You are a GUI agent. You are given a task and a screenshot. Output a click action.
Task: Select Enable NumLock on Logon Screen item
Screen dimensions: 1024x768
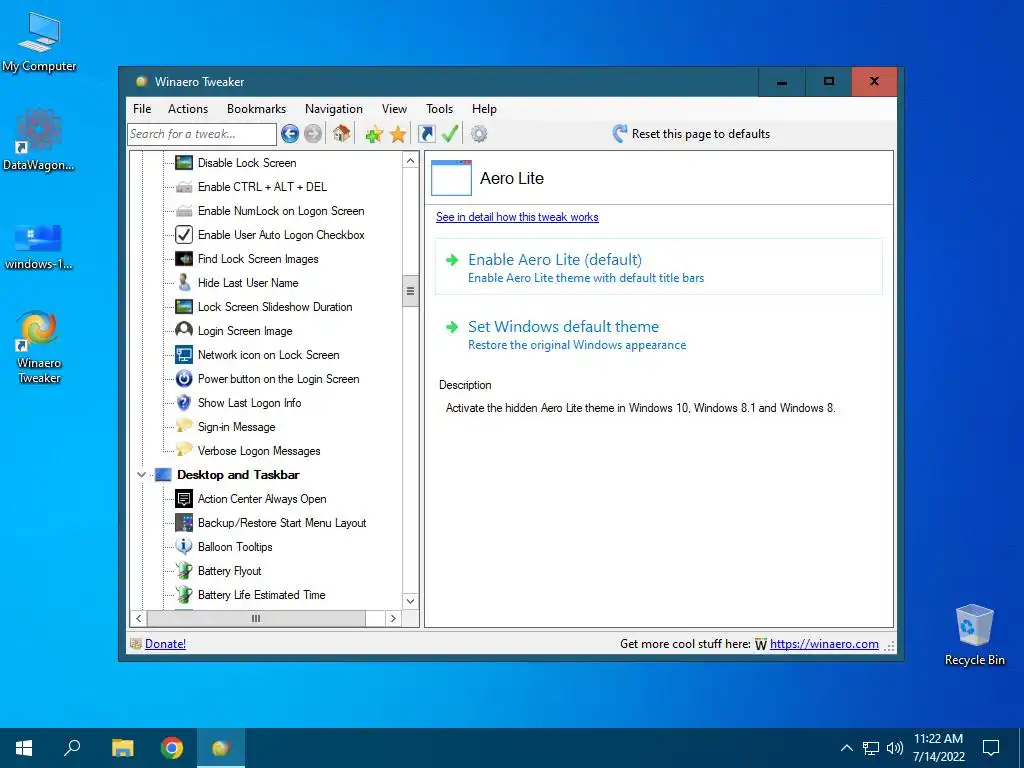[281, 211]
